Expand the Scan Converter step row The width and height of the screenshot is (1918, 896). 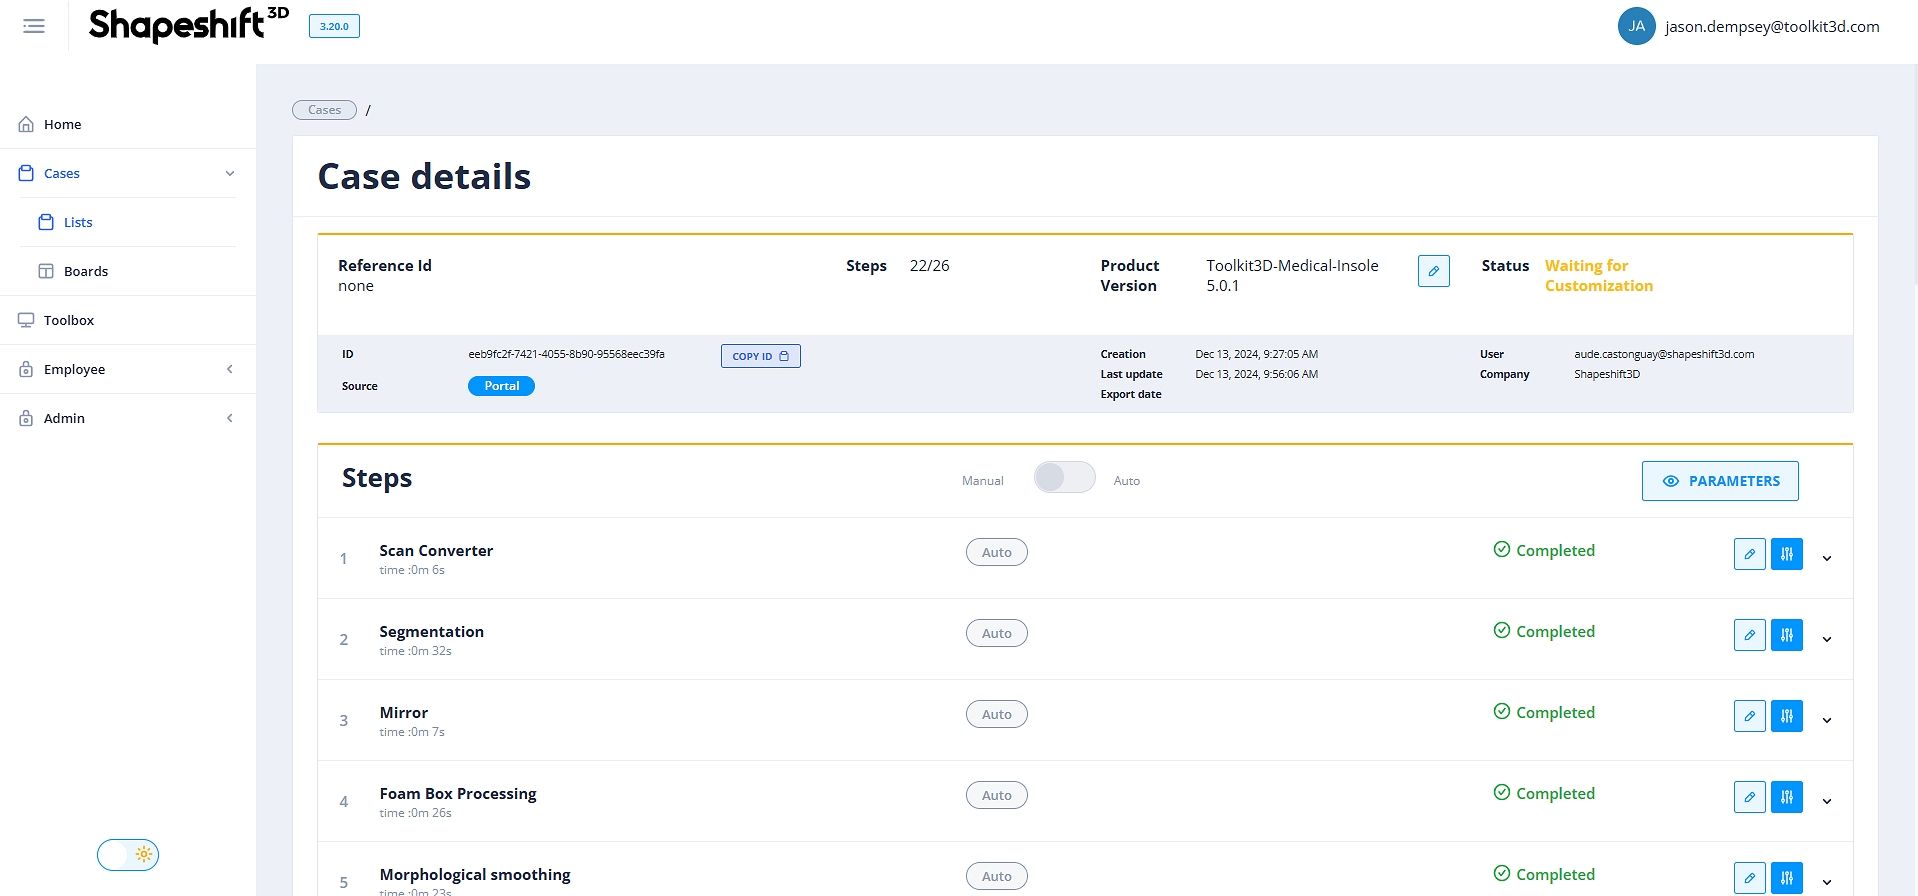coord(1826,558)
